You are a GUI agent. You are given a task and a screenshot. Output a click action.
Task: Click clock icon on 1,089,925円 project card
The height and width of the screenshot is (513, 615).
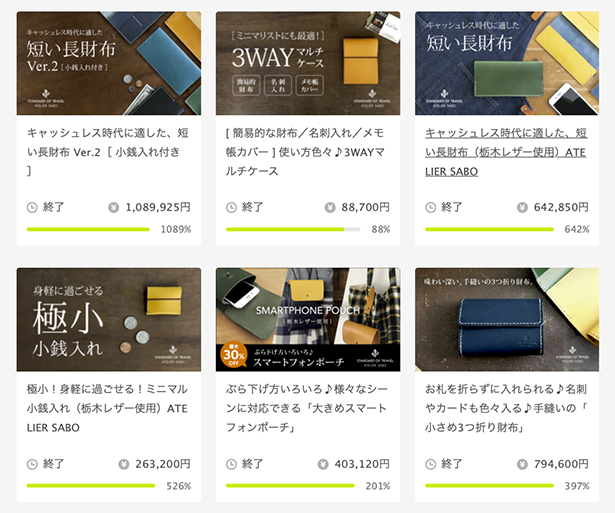click(32, 207)
